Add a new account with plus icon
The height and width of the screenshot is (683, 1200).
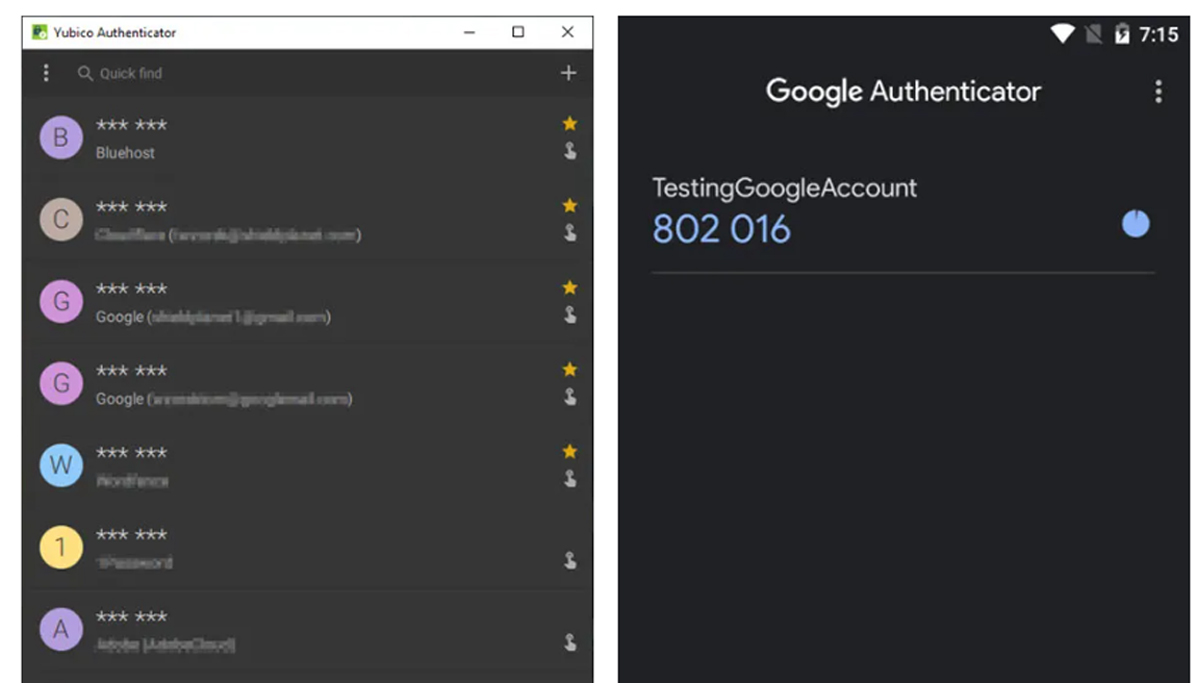tap(568, 73)
